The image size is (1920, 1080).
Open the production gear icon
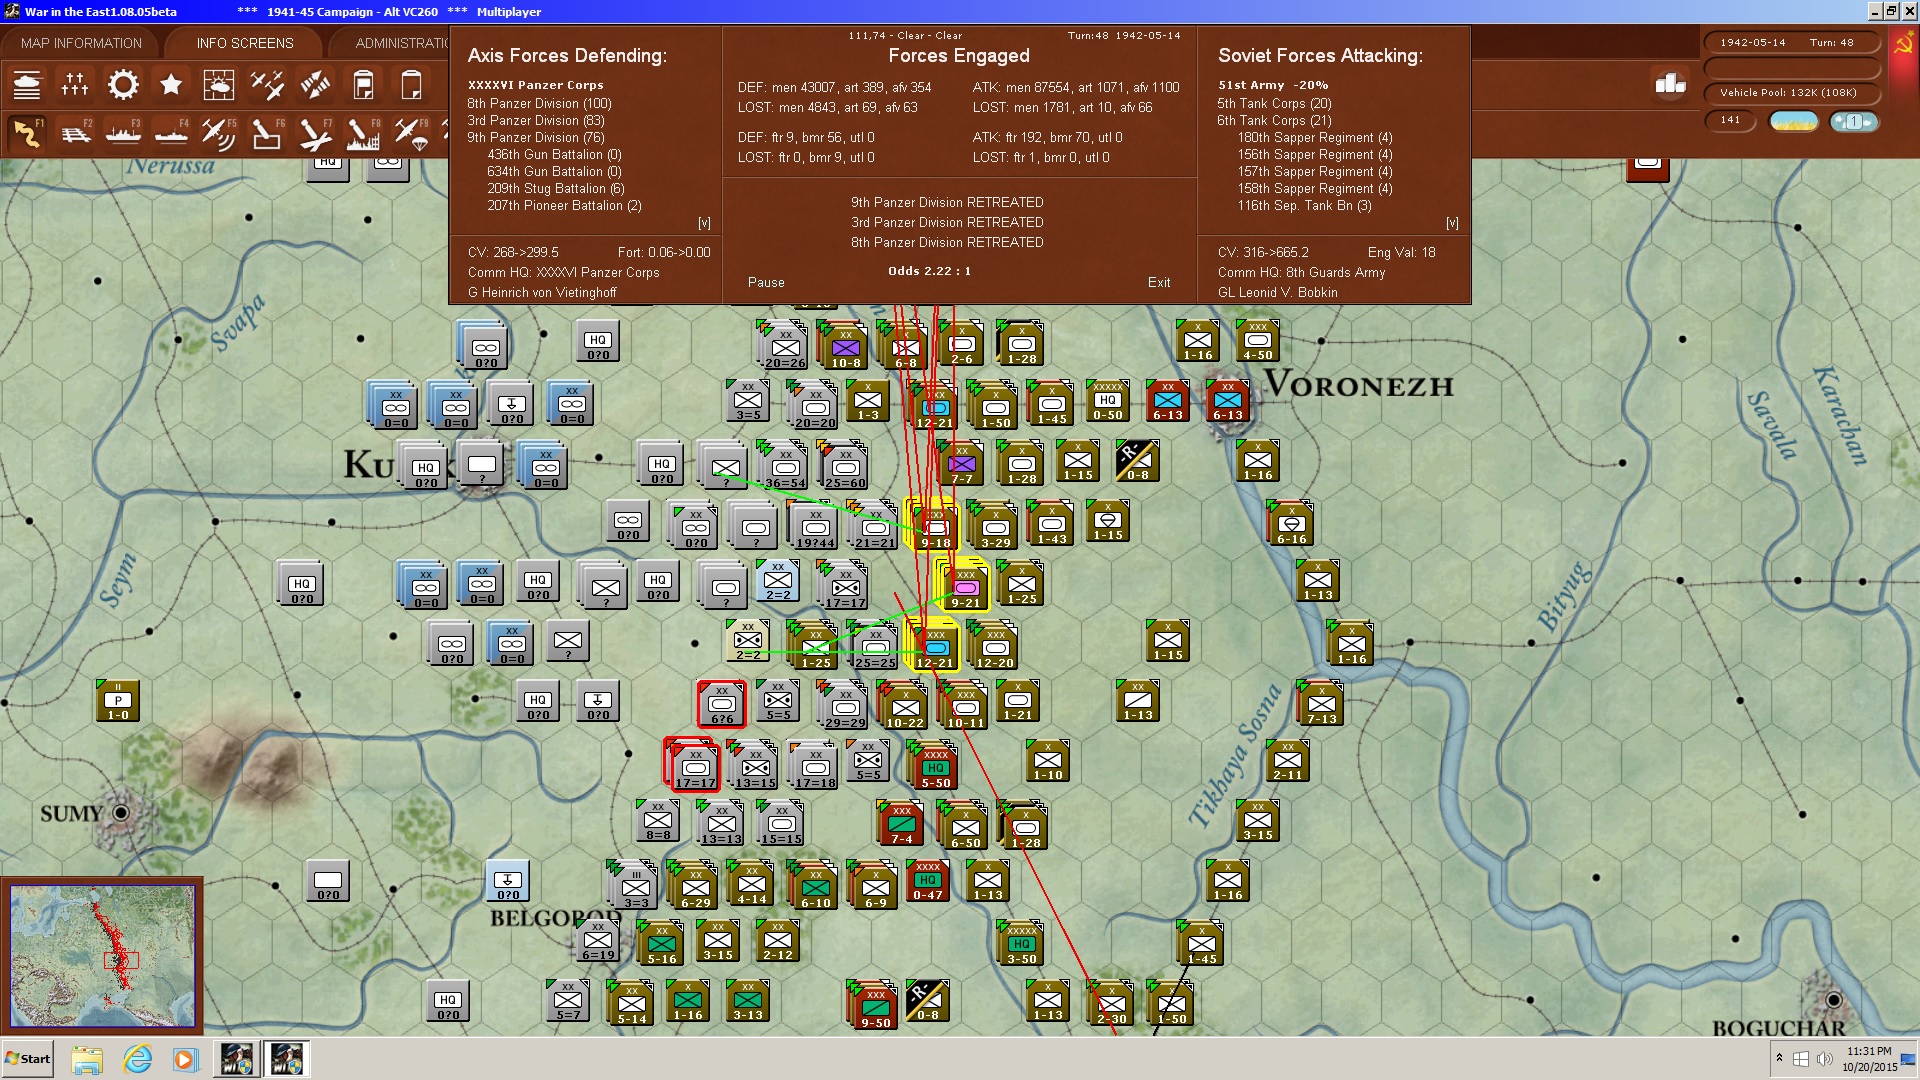123,85
